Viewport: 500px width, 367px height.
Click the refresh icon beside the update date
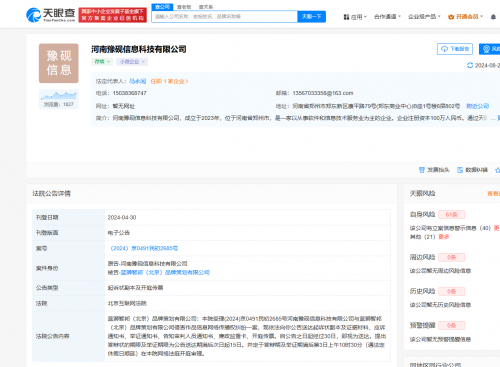pyautogui.click(x=470, y=65)
